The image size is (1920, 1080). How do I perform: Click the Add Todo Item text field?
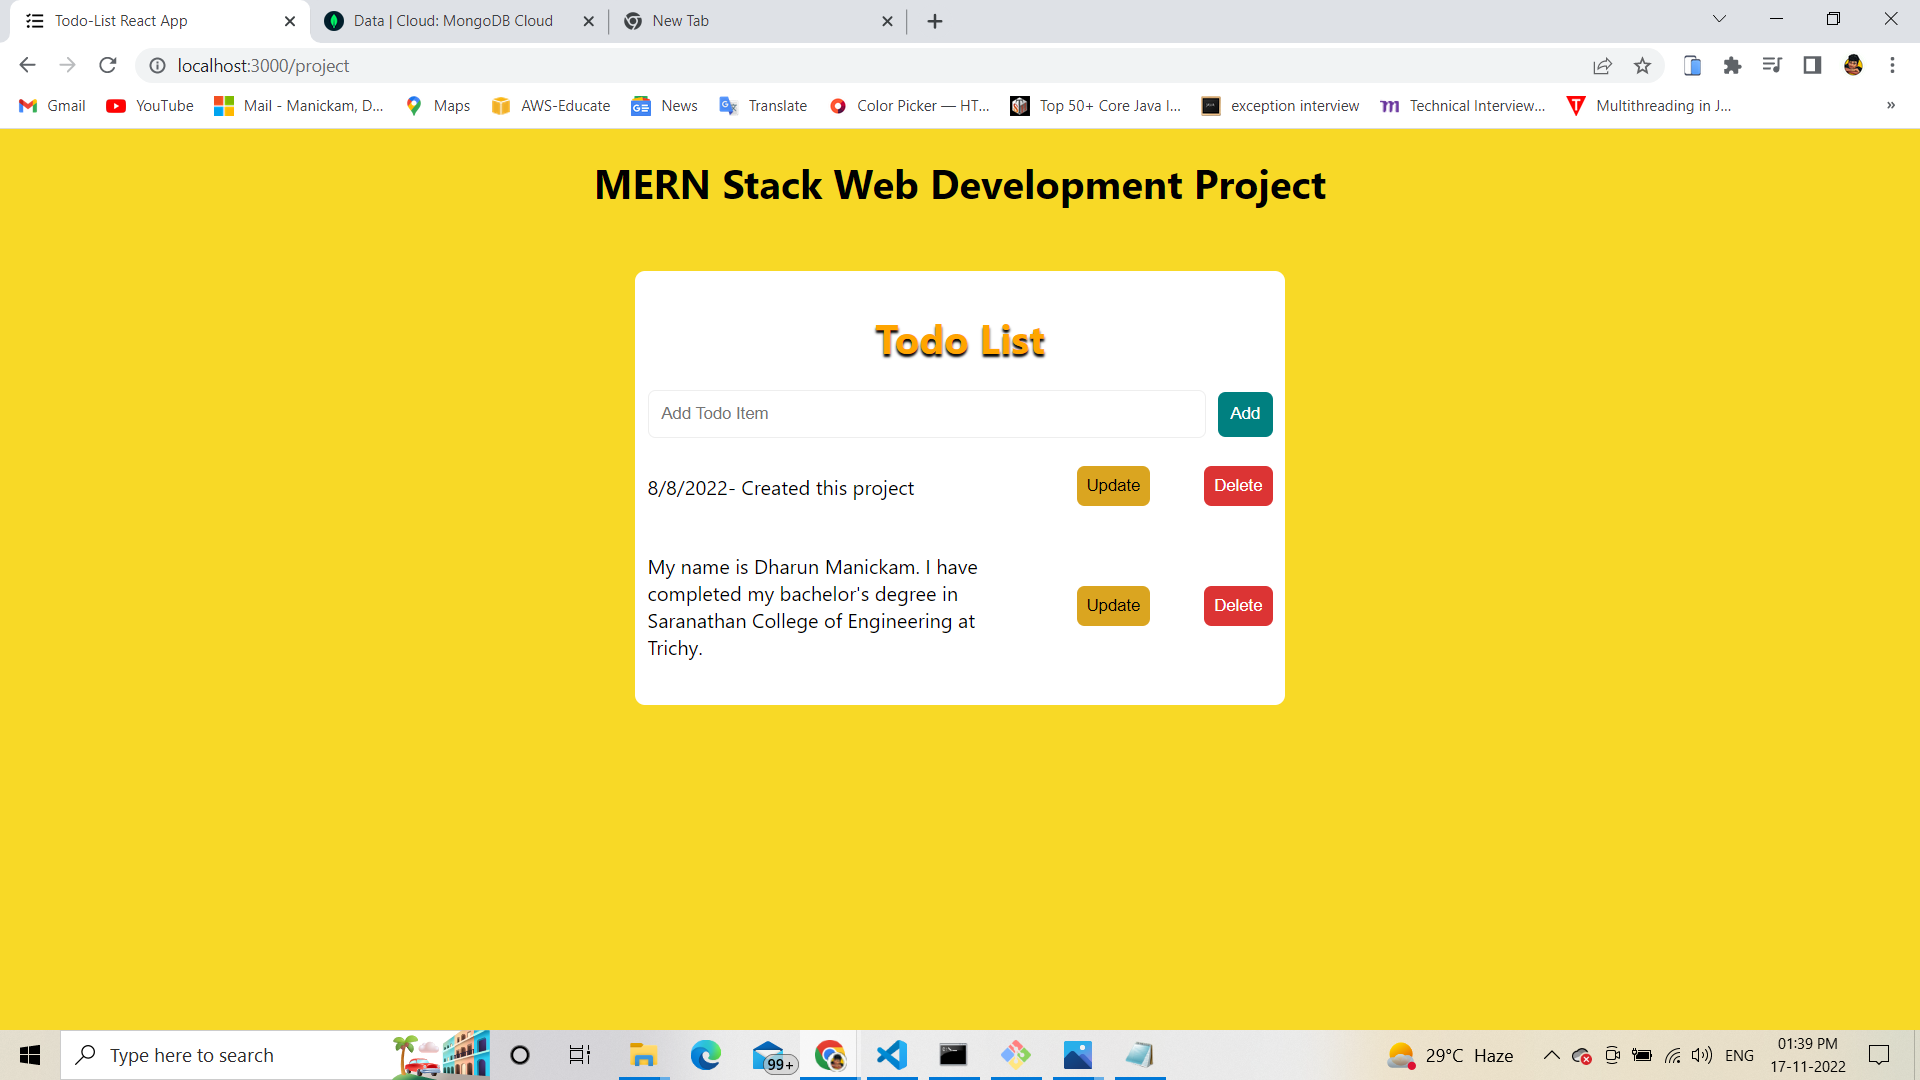[x=925, y=413]
